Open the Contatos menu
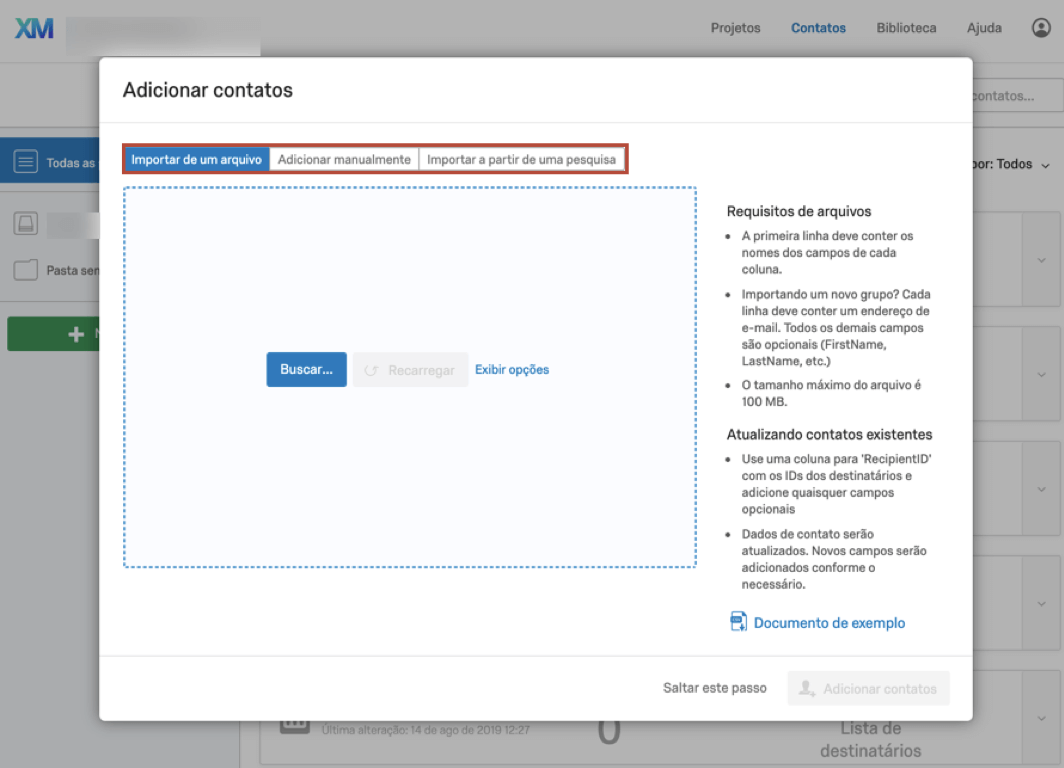Image resolution: width=1064 pixels, height=768 pixels. click(x=818, y=28)
